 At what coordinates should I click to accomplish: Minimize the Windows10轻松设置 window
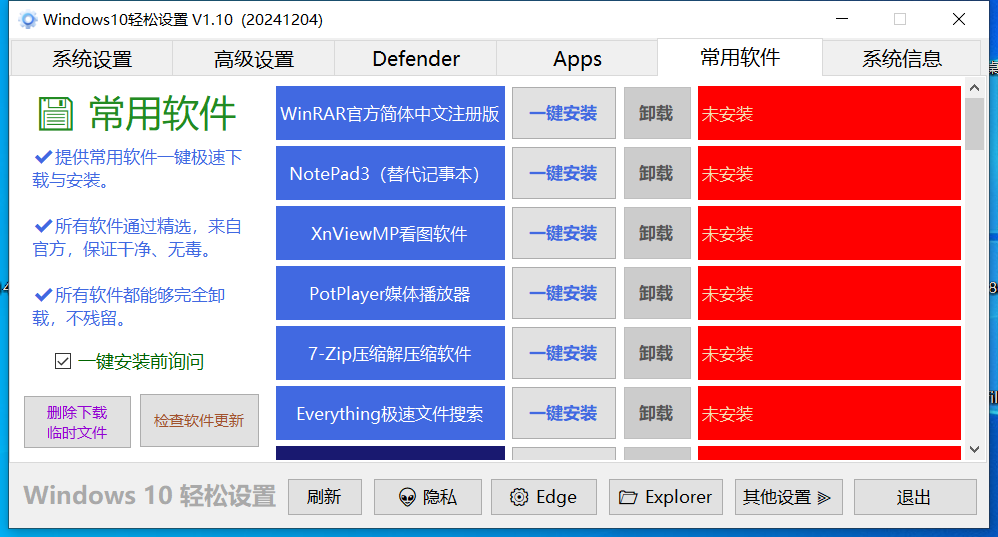[842, 19]
